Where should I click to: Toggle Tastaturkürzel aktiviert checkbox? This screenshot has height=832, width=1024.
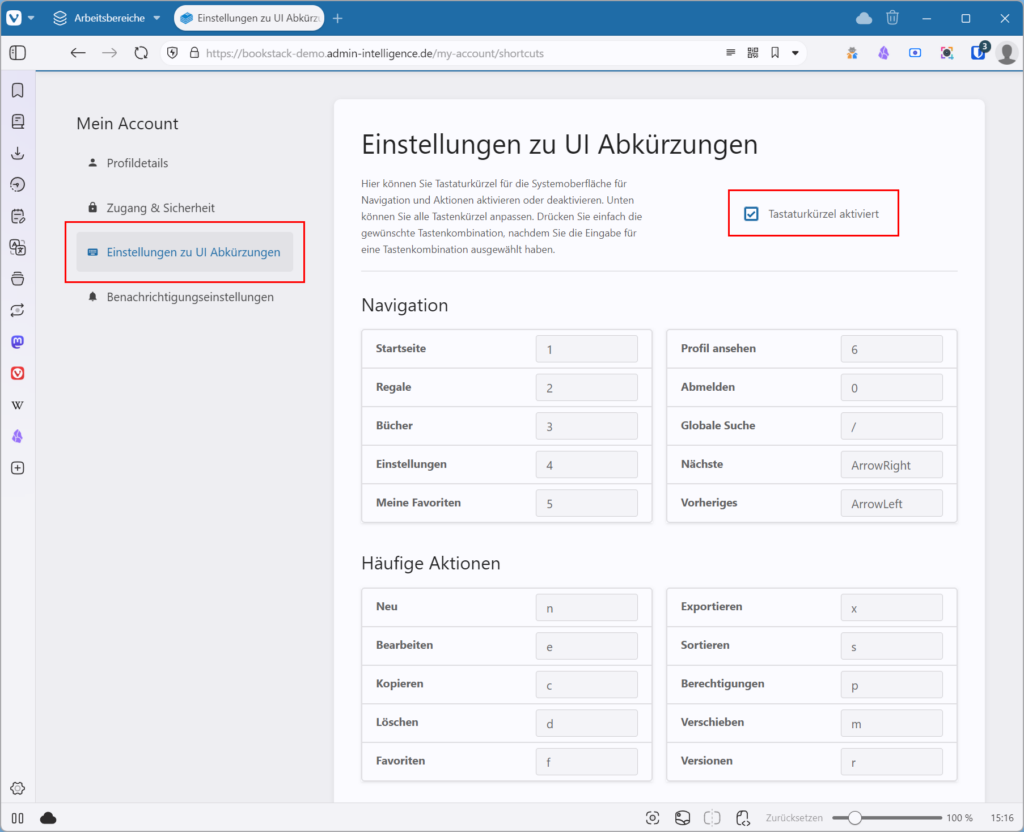click(751, 214)
